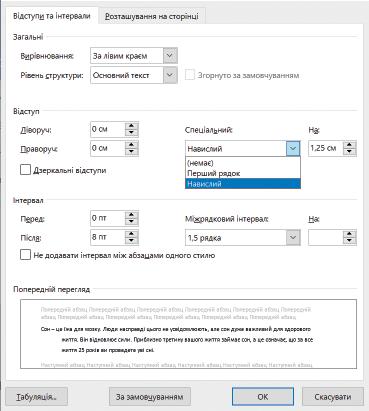Decrease the Ліворуч indent with down arrow
This screenshot has height=411, width=369.
coord(131,133)
